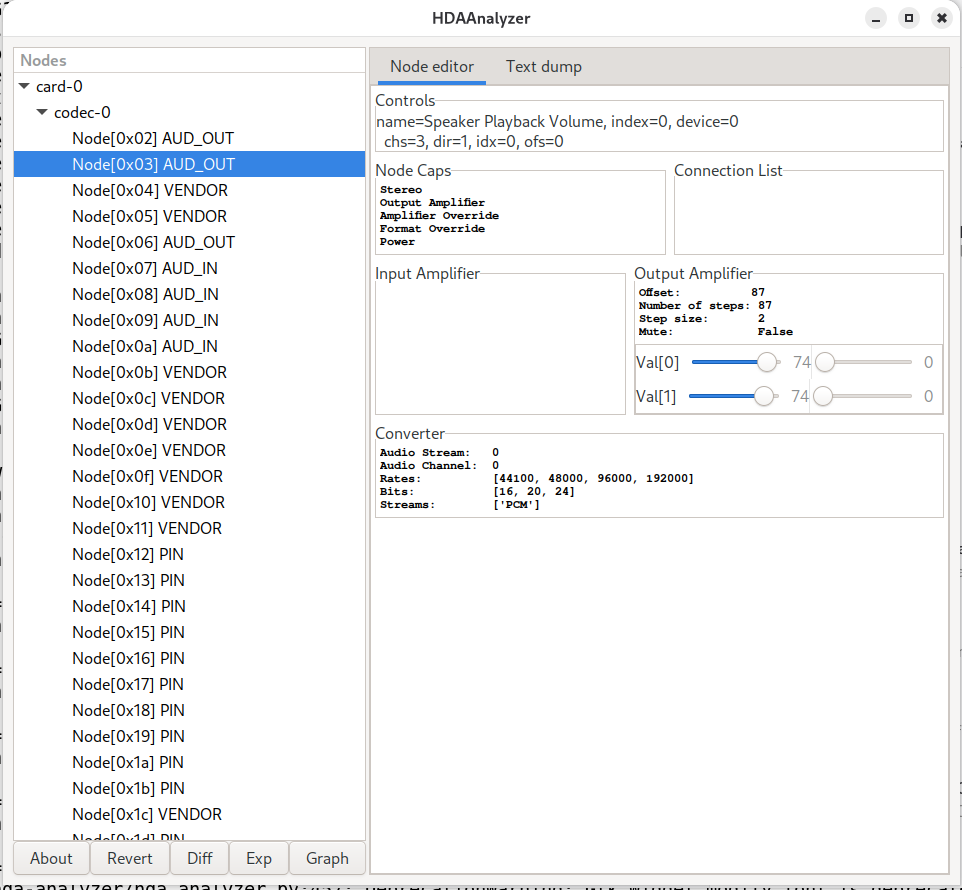The height and width of the screenshot is (890, 962).
Task: Select the Node editor tab
Action: (431, 67)
